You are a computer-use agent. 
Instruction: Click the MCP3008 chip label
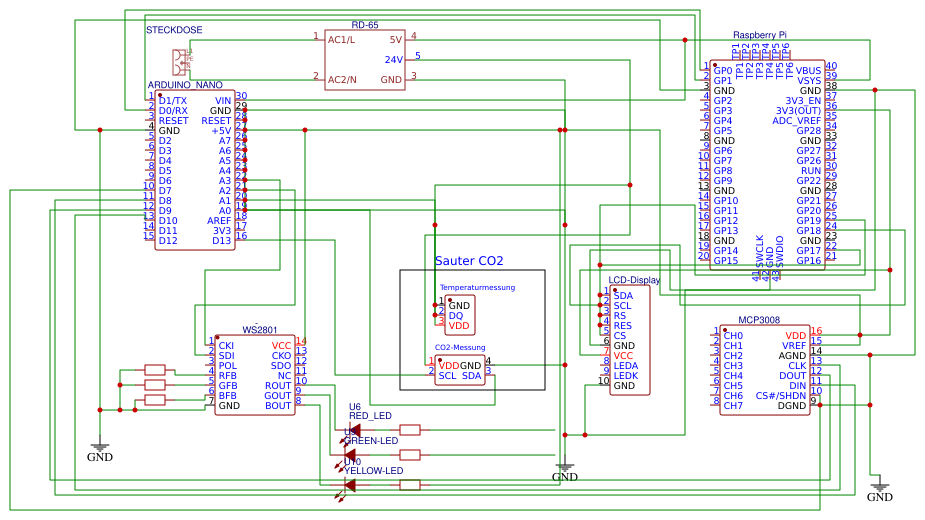[x=759, y=320]
